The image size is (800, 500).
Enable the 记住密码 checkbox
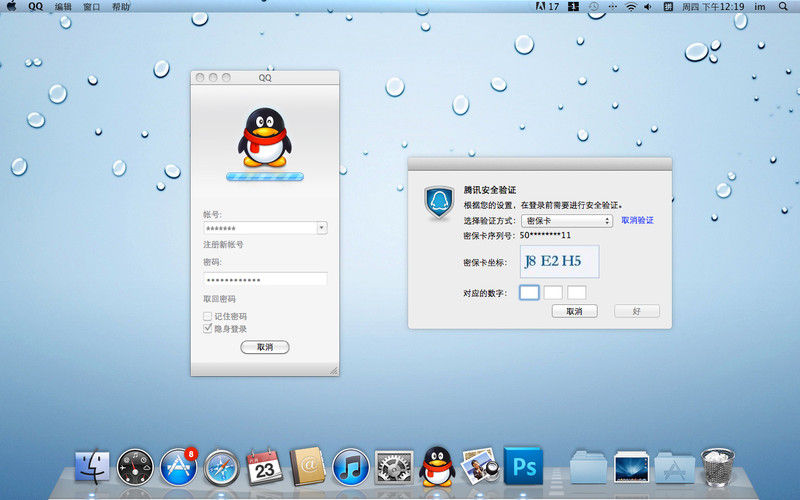point(208,316)
